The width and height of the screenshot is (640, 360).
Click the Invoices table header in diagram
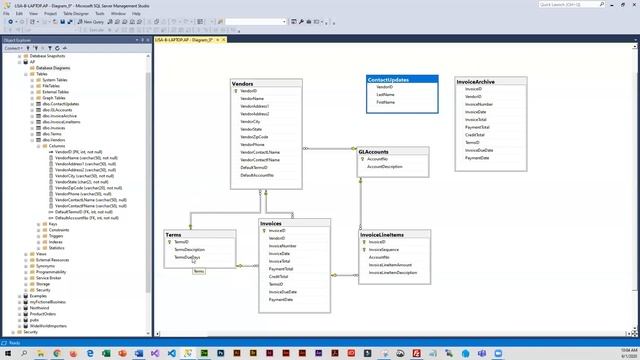point(294,223)
